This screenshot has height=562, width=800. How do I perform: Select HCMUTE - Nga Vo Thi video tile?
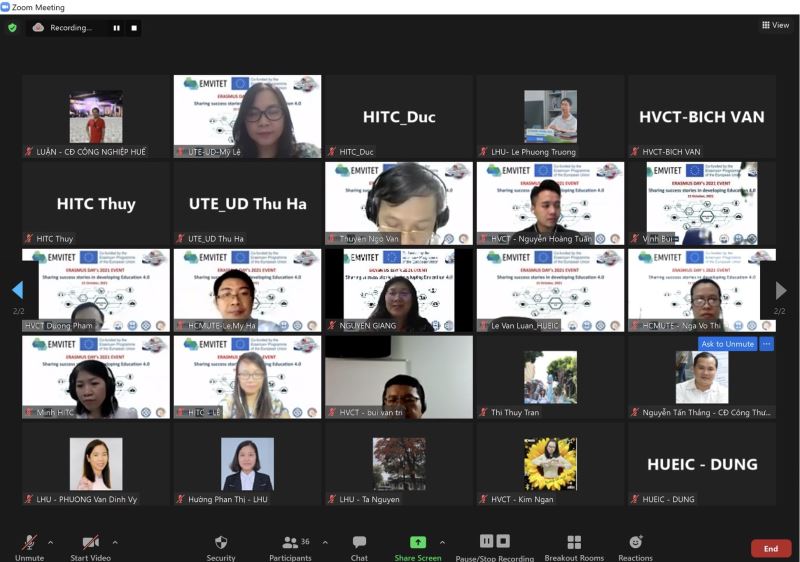click(702, 290)
